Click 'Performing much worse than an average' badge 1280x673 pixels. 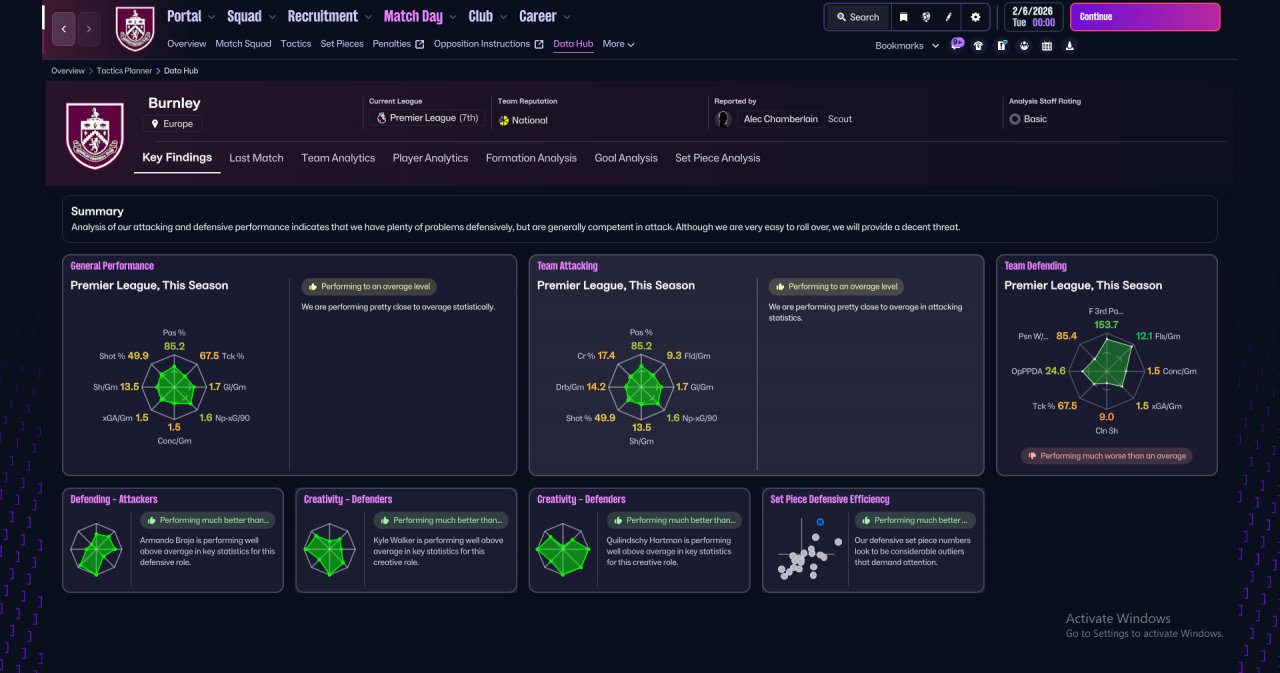pyautogui.click(x=1106, y=456)
